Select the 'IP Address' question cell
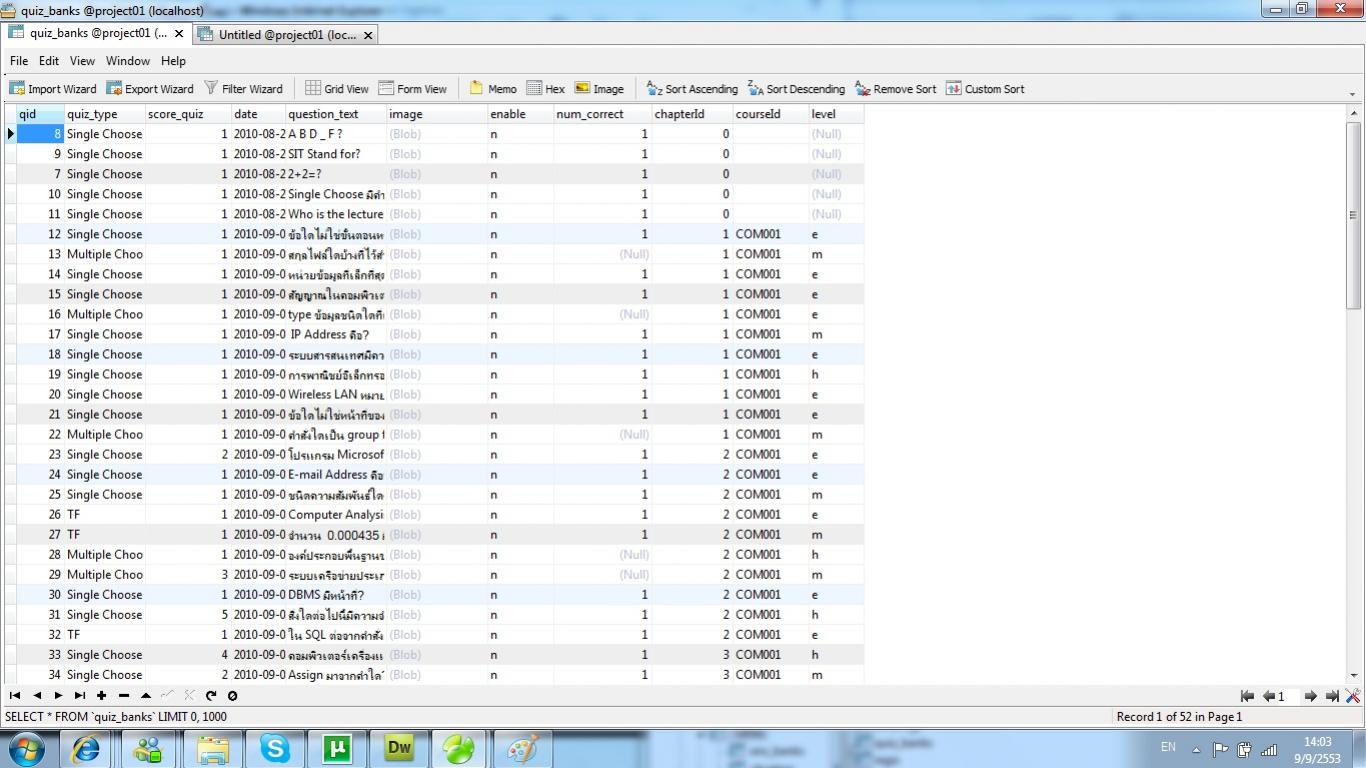Image resolution: width=1366 pixels, height=768 pixels. (x=336, y=334)
